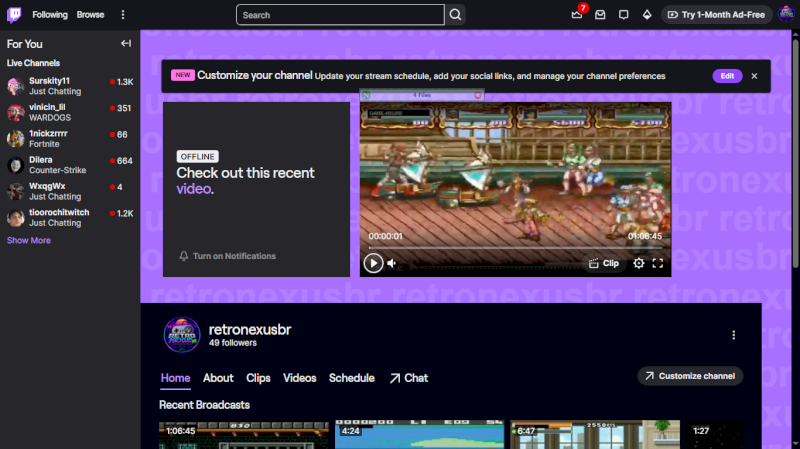Click Customize channel button
This screenshot has width=800, height=449.
coord(690,376)
